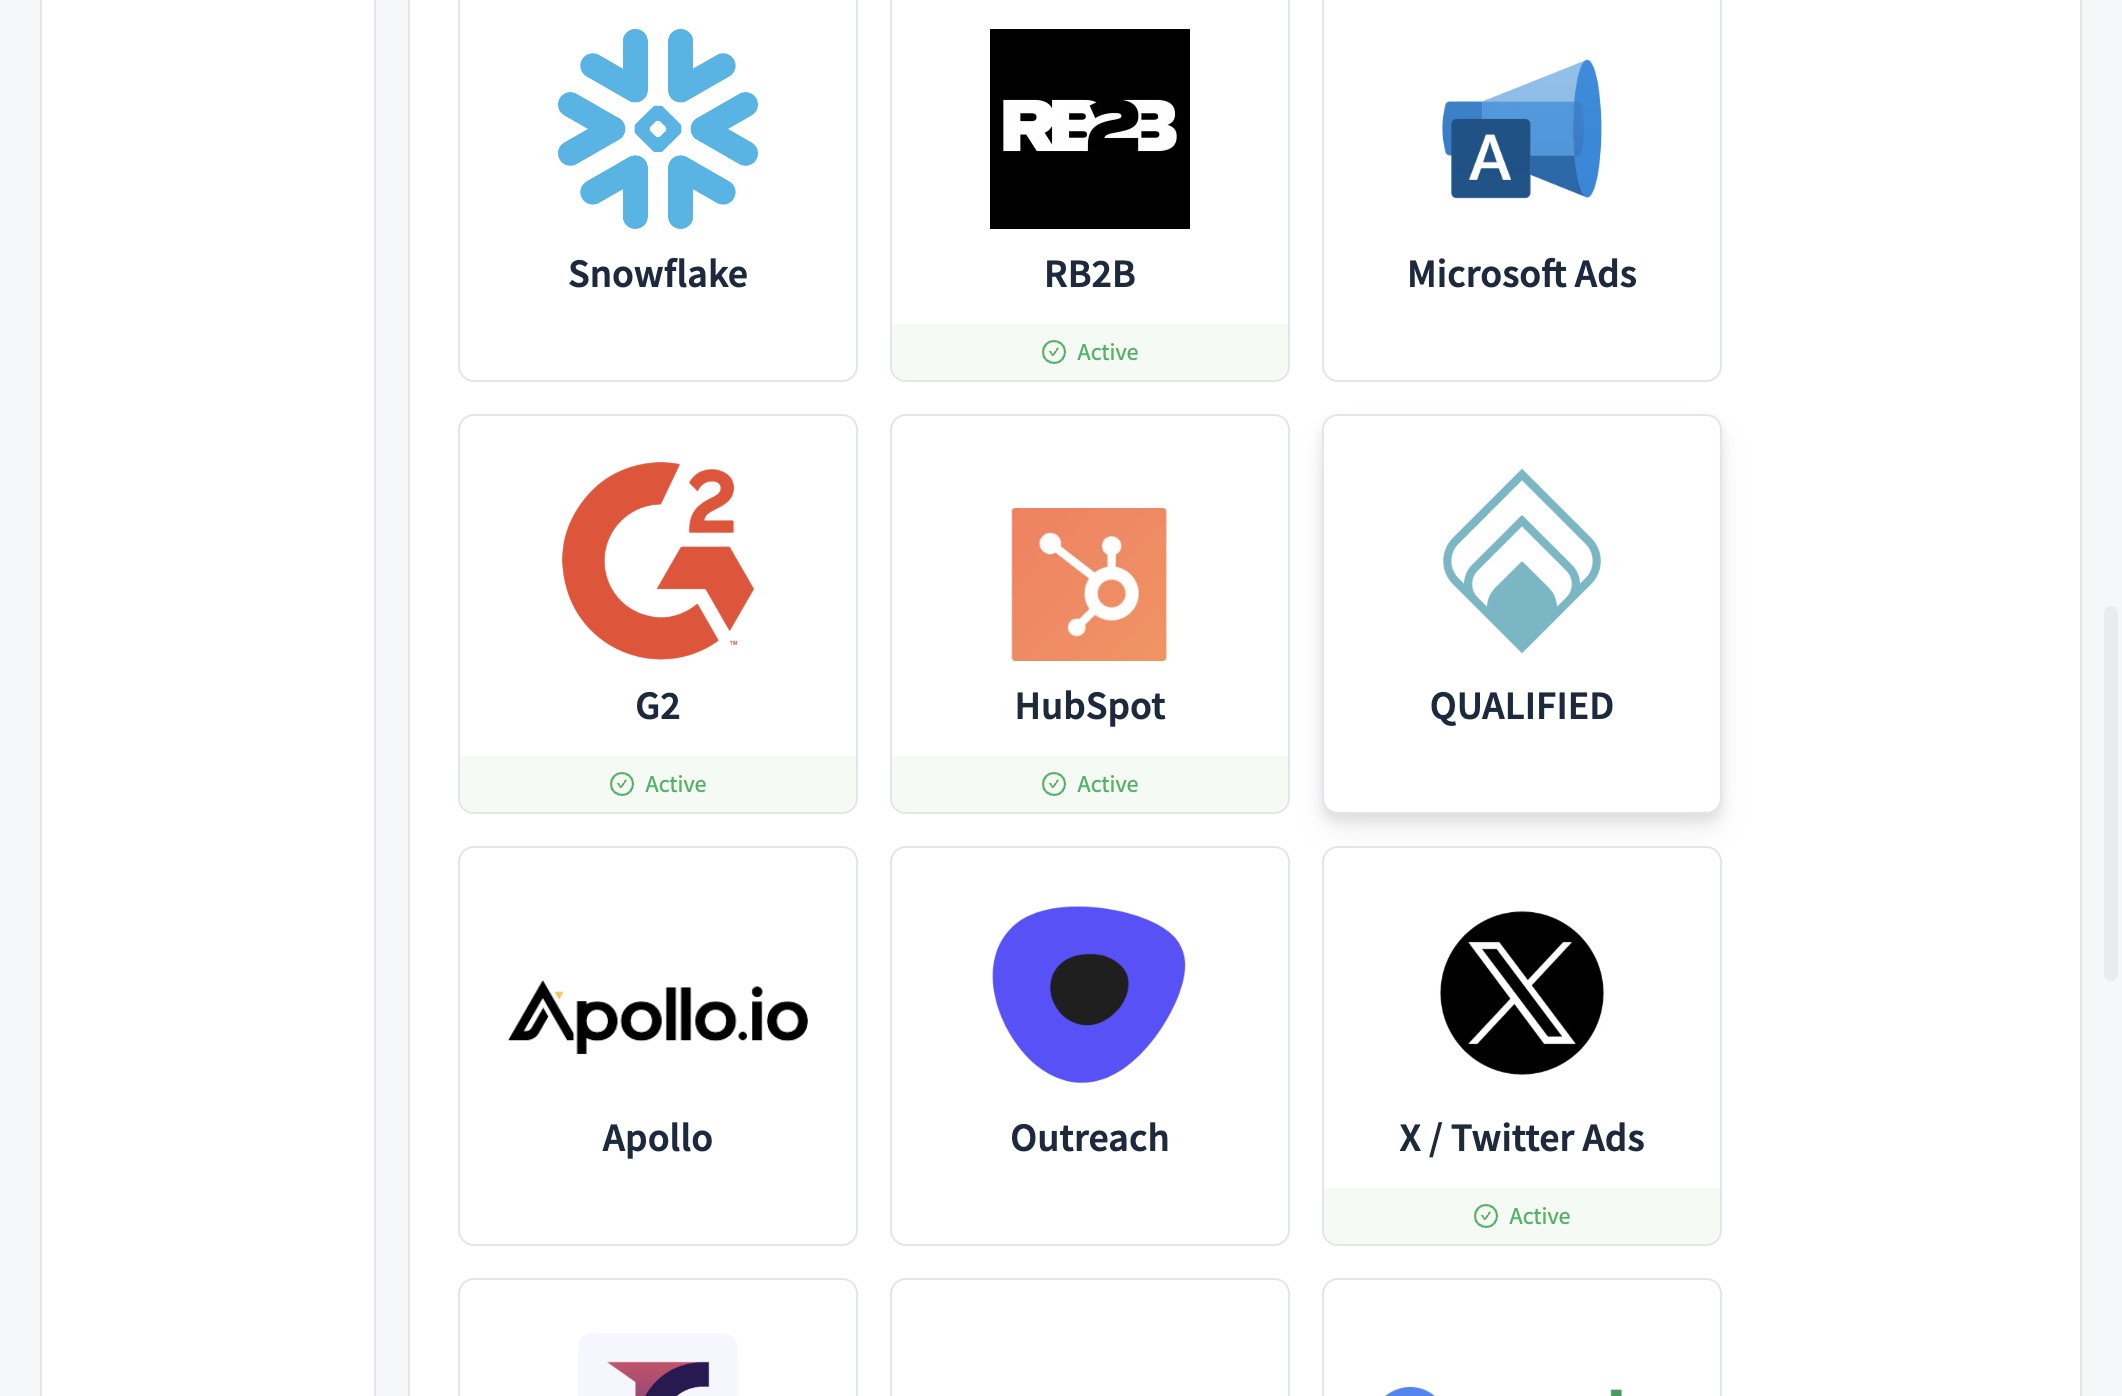The image size is (2122, 1396).
Task: Click the X / Twitter Ads Active badge
Action: (x=1521, y=1216)
